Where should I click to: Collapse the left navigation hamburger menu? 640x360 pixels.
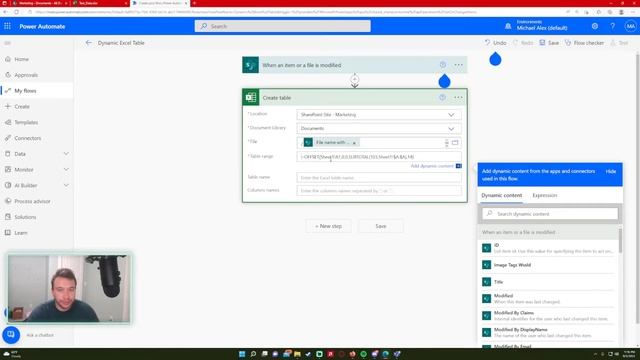(7, 43)
